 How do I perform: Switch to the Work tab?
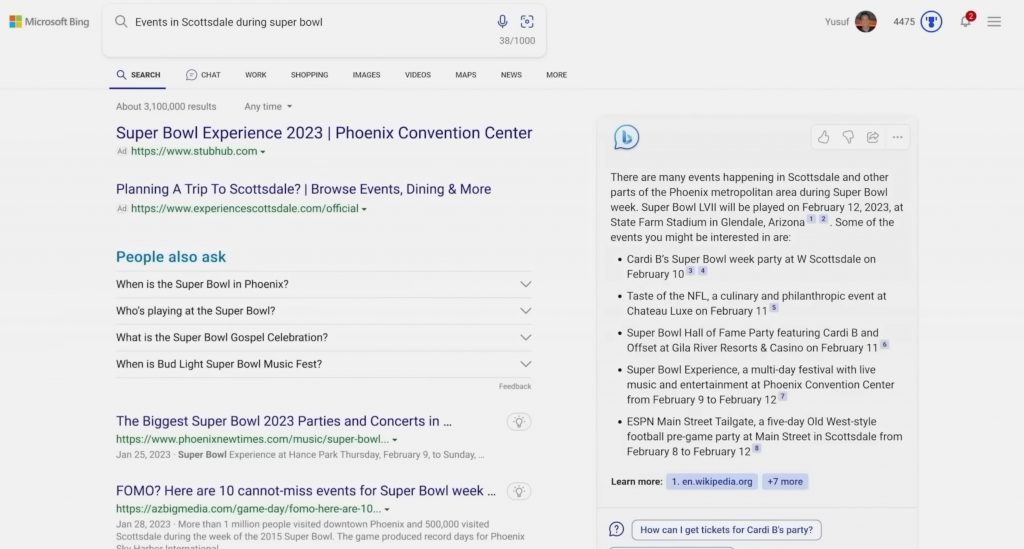(x=255, y=75)
